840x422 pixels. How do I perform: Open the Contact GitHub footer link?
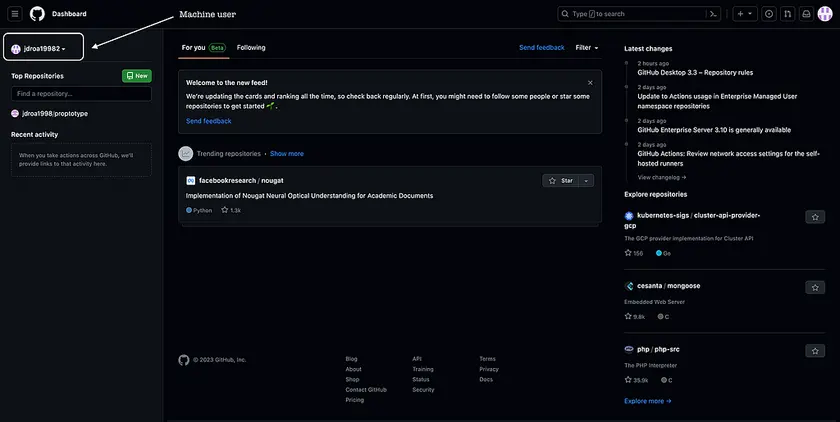tap(366, 389)
